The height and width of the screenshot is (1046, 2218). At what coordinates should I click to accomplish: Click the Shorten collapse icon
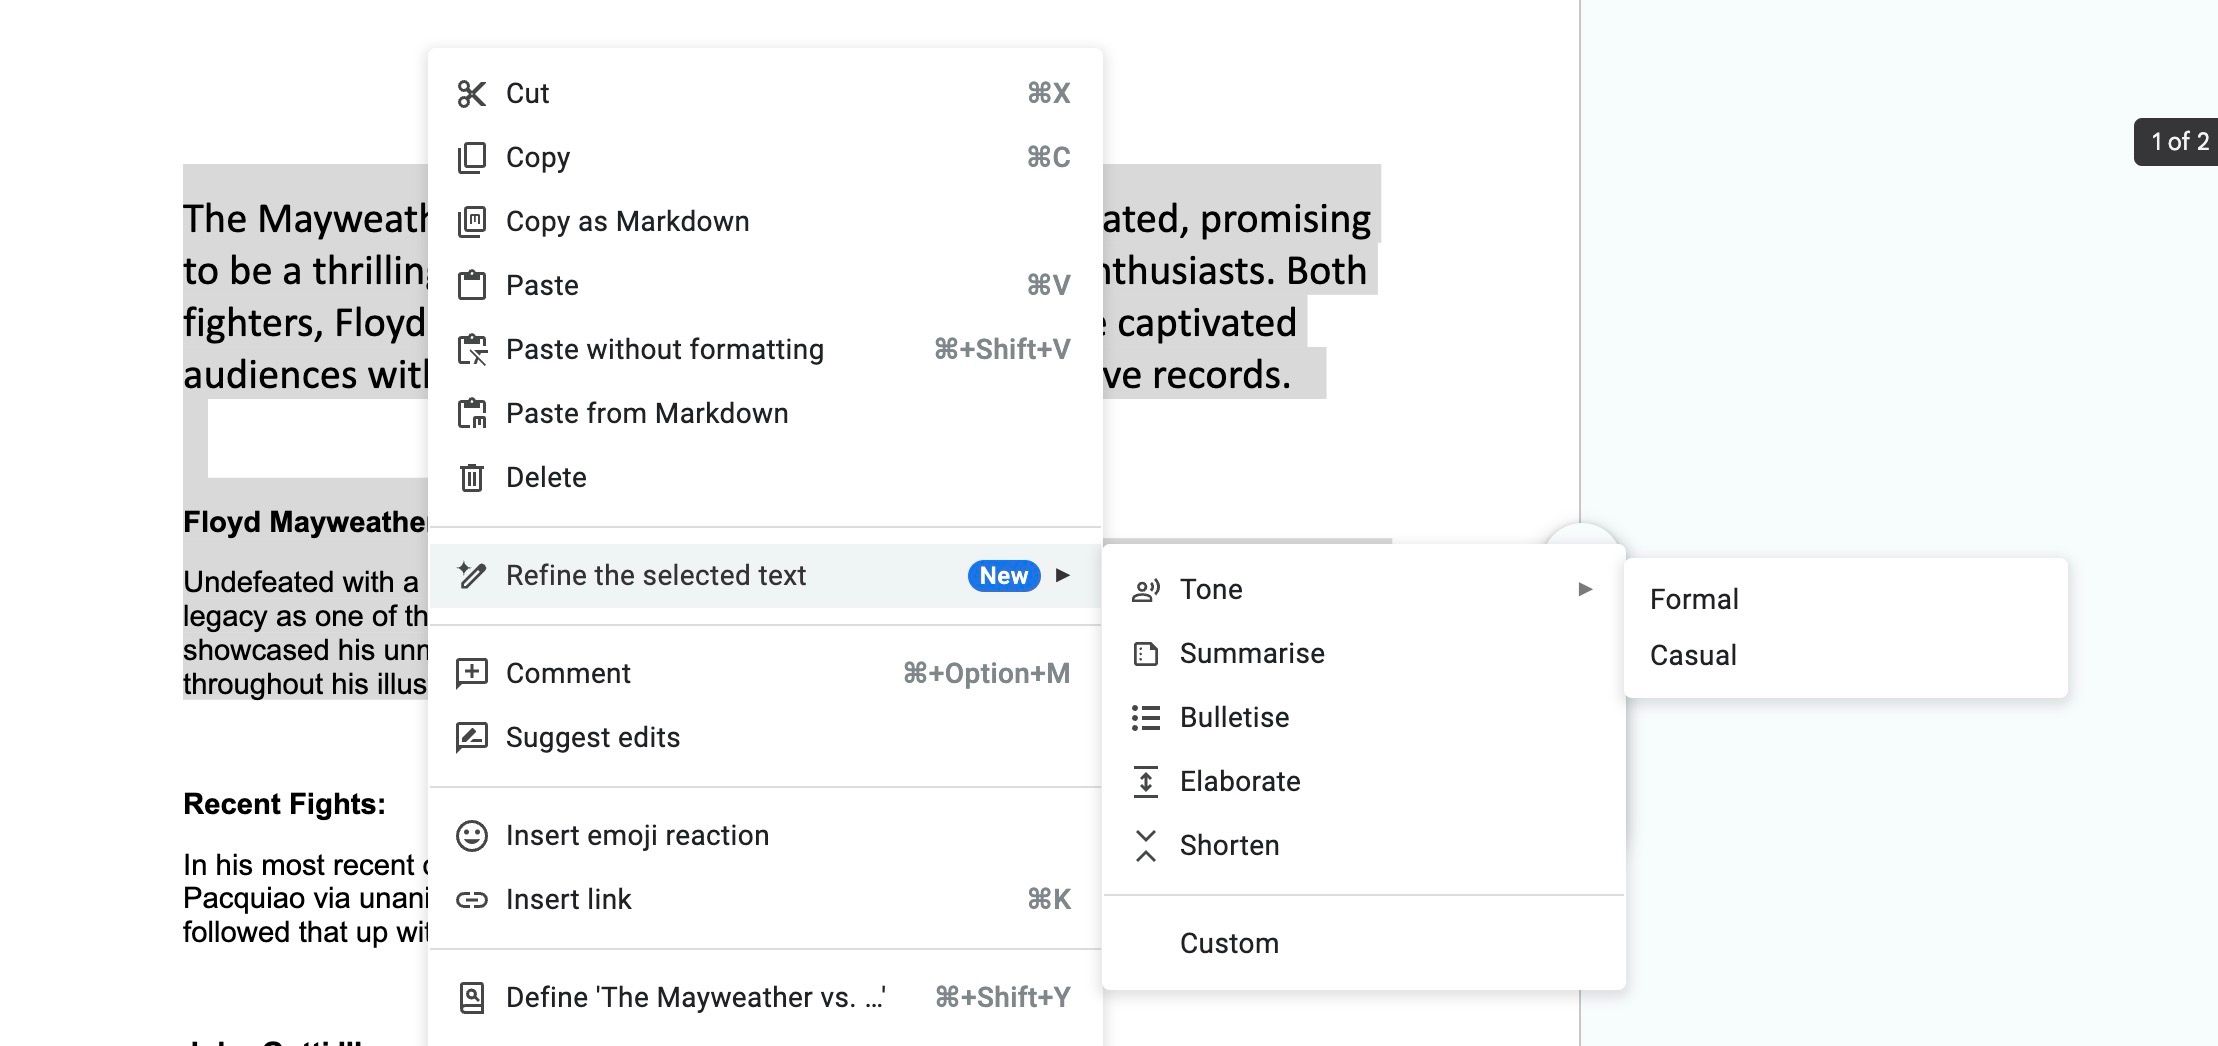click(x=1146, y=846)
